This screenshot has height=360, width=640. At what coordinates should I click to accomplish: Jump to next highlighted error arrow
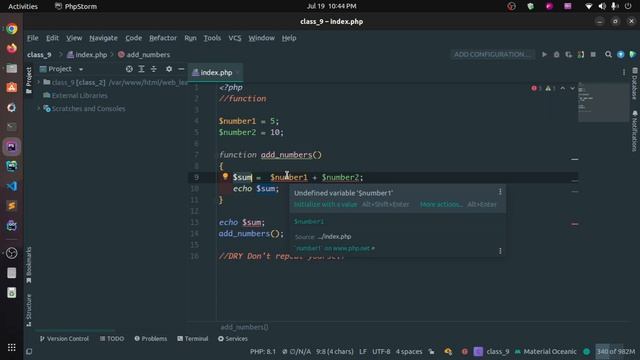572,88
